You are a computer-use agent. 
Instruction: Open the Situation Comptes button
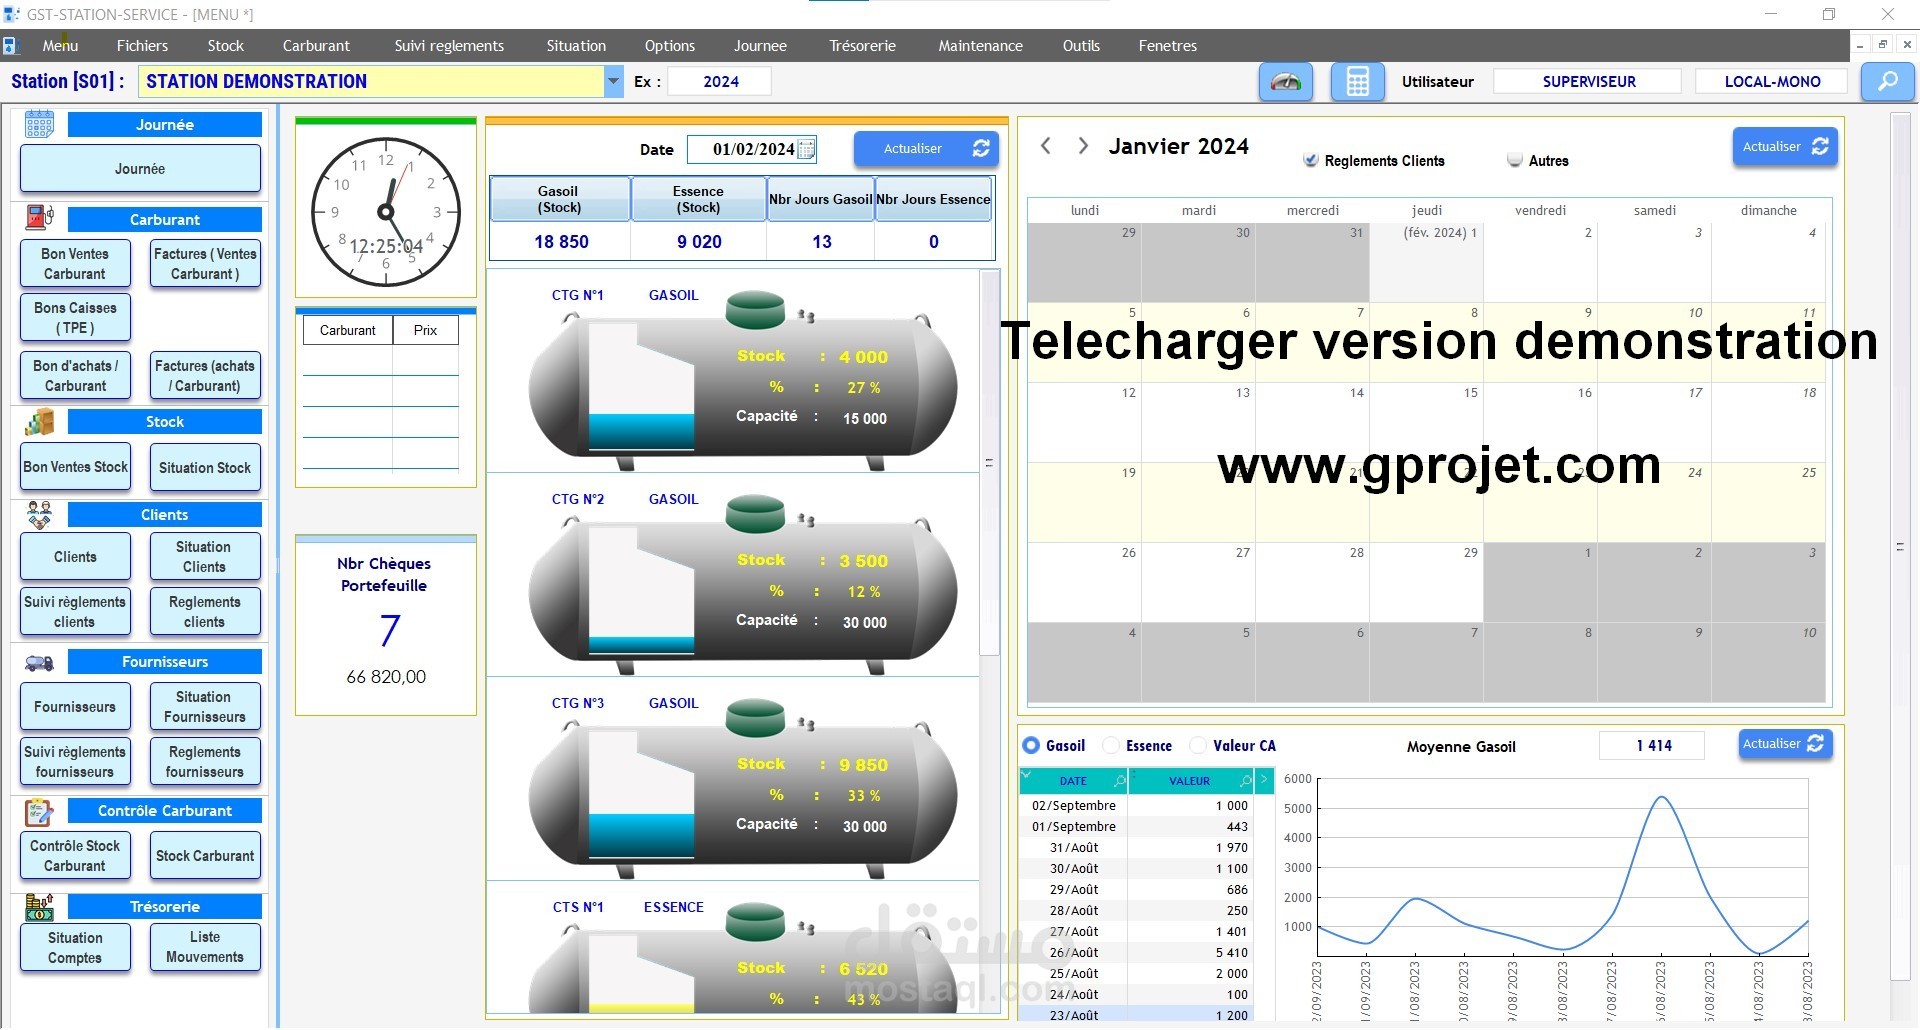pyautogui.click(x=75, y=947)
